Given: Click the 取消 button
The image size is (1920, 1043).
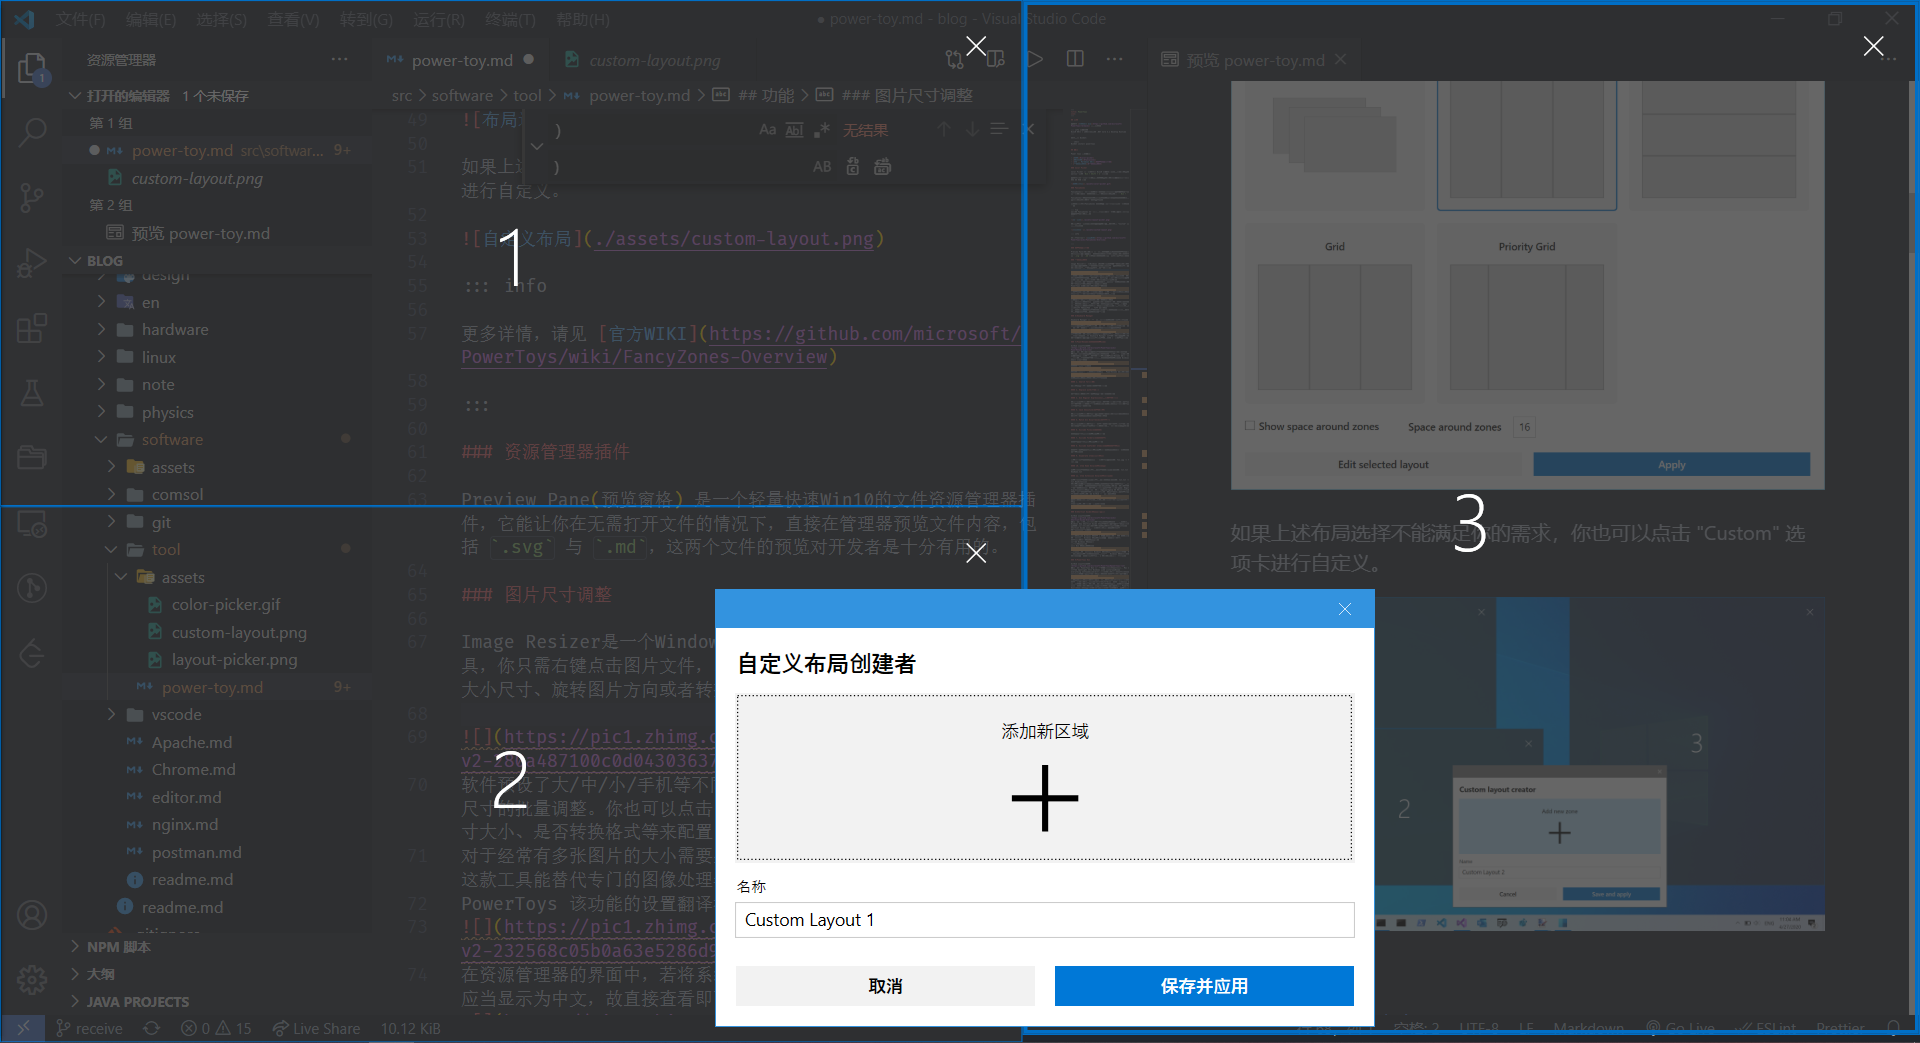Looking at the screenshot, I should coord(885,986).
